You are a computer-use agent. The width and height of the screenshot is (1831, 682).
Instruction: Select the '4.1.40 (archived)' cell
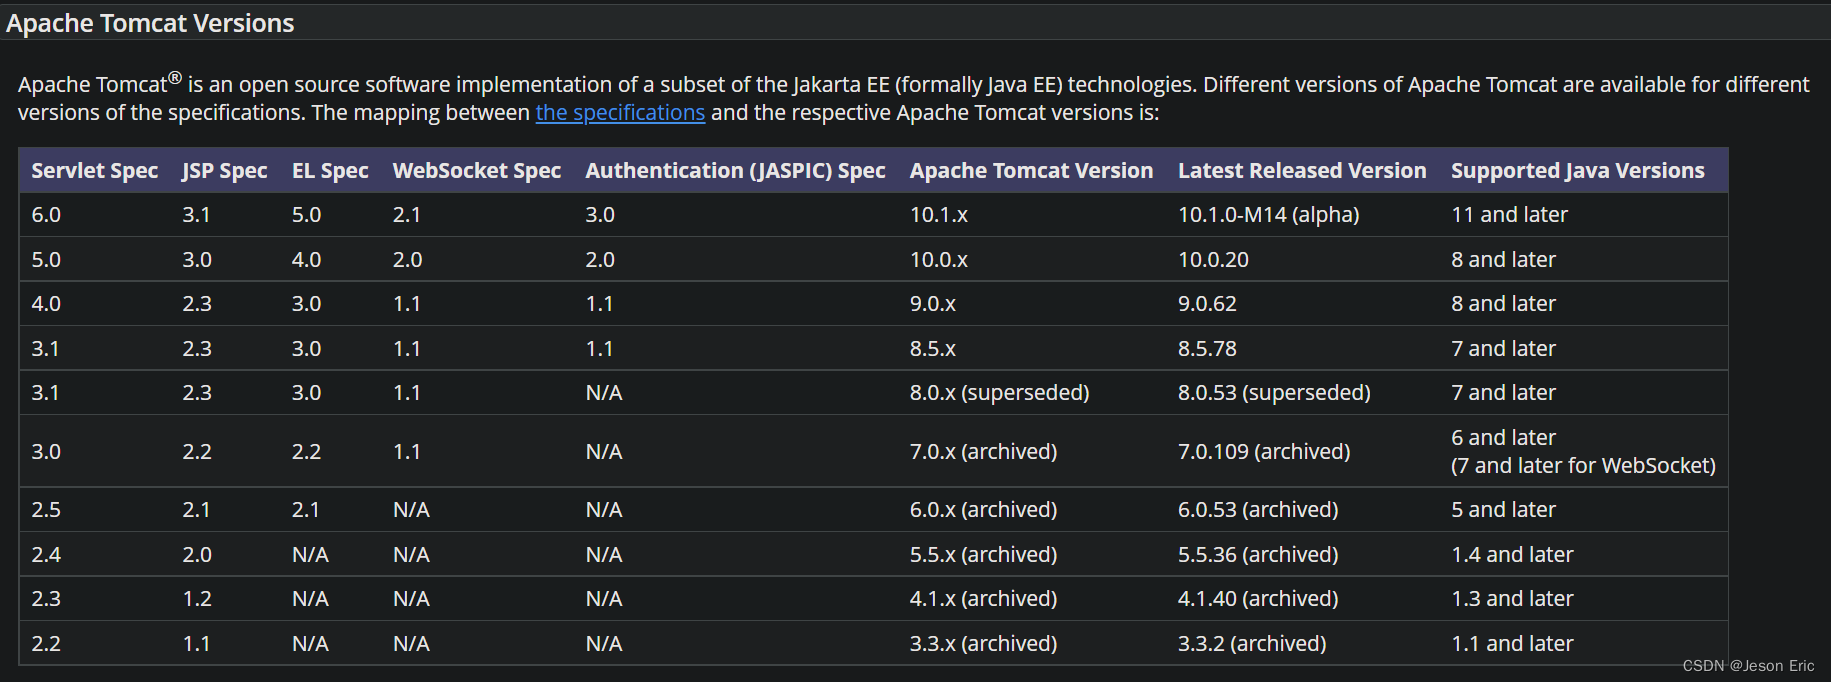(1258, 599)
